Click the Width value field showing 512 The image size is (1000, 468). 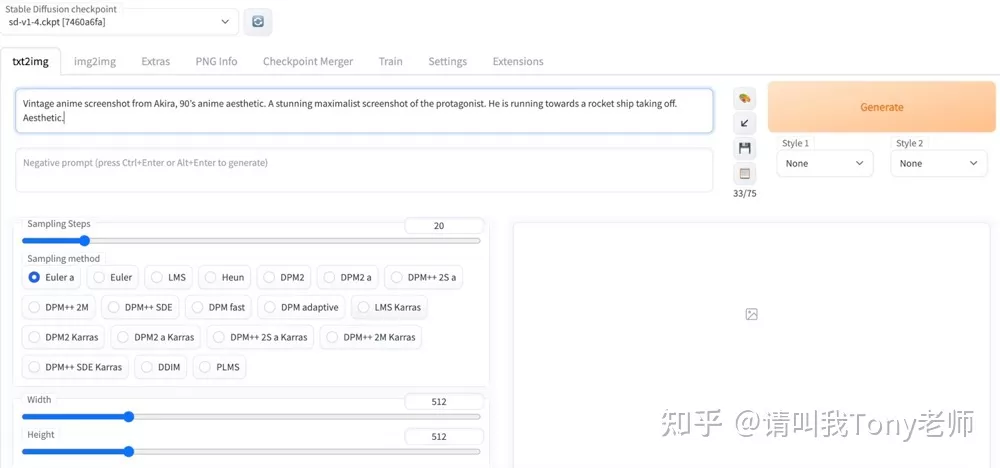(444, 402)
